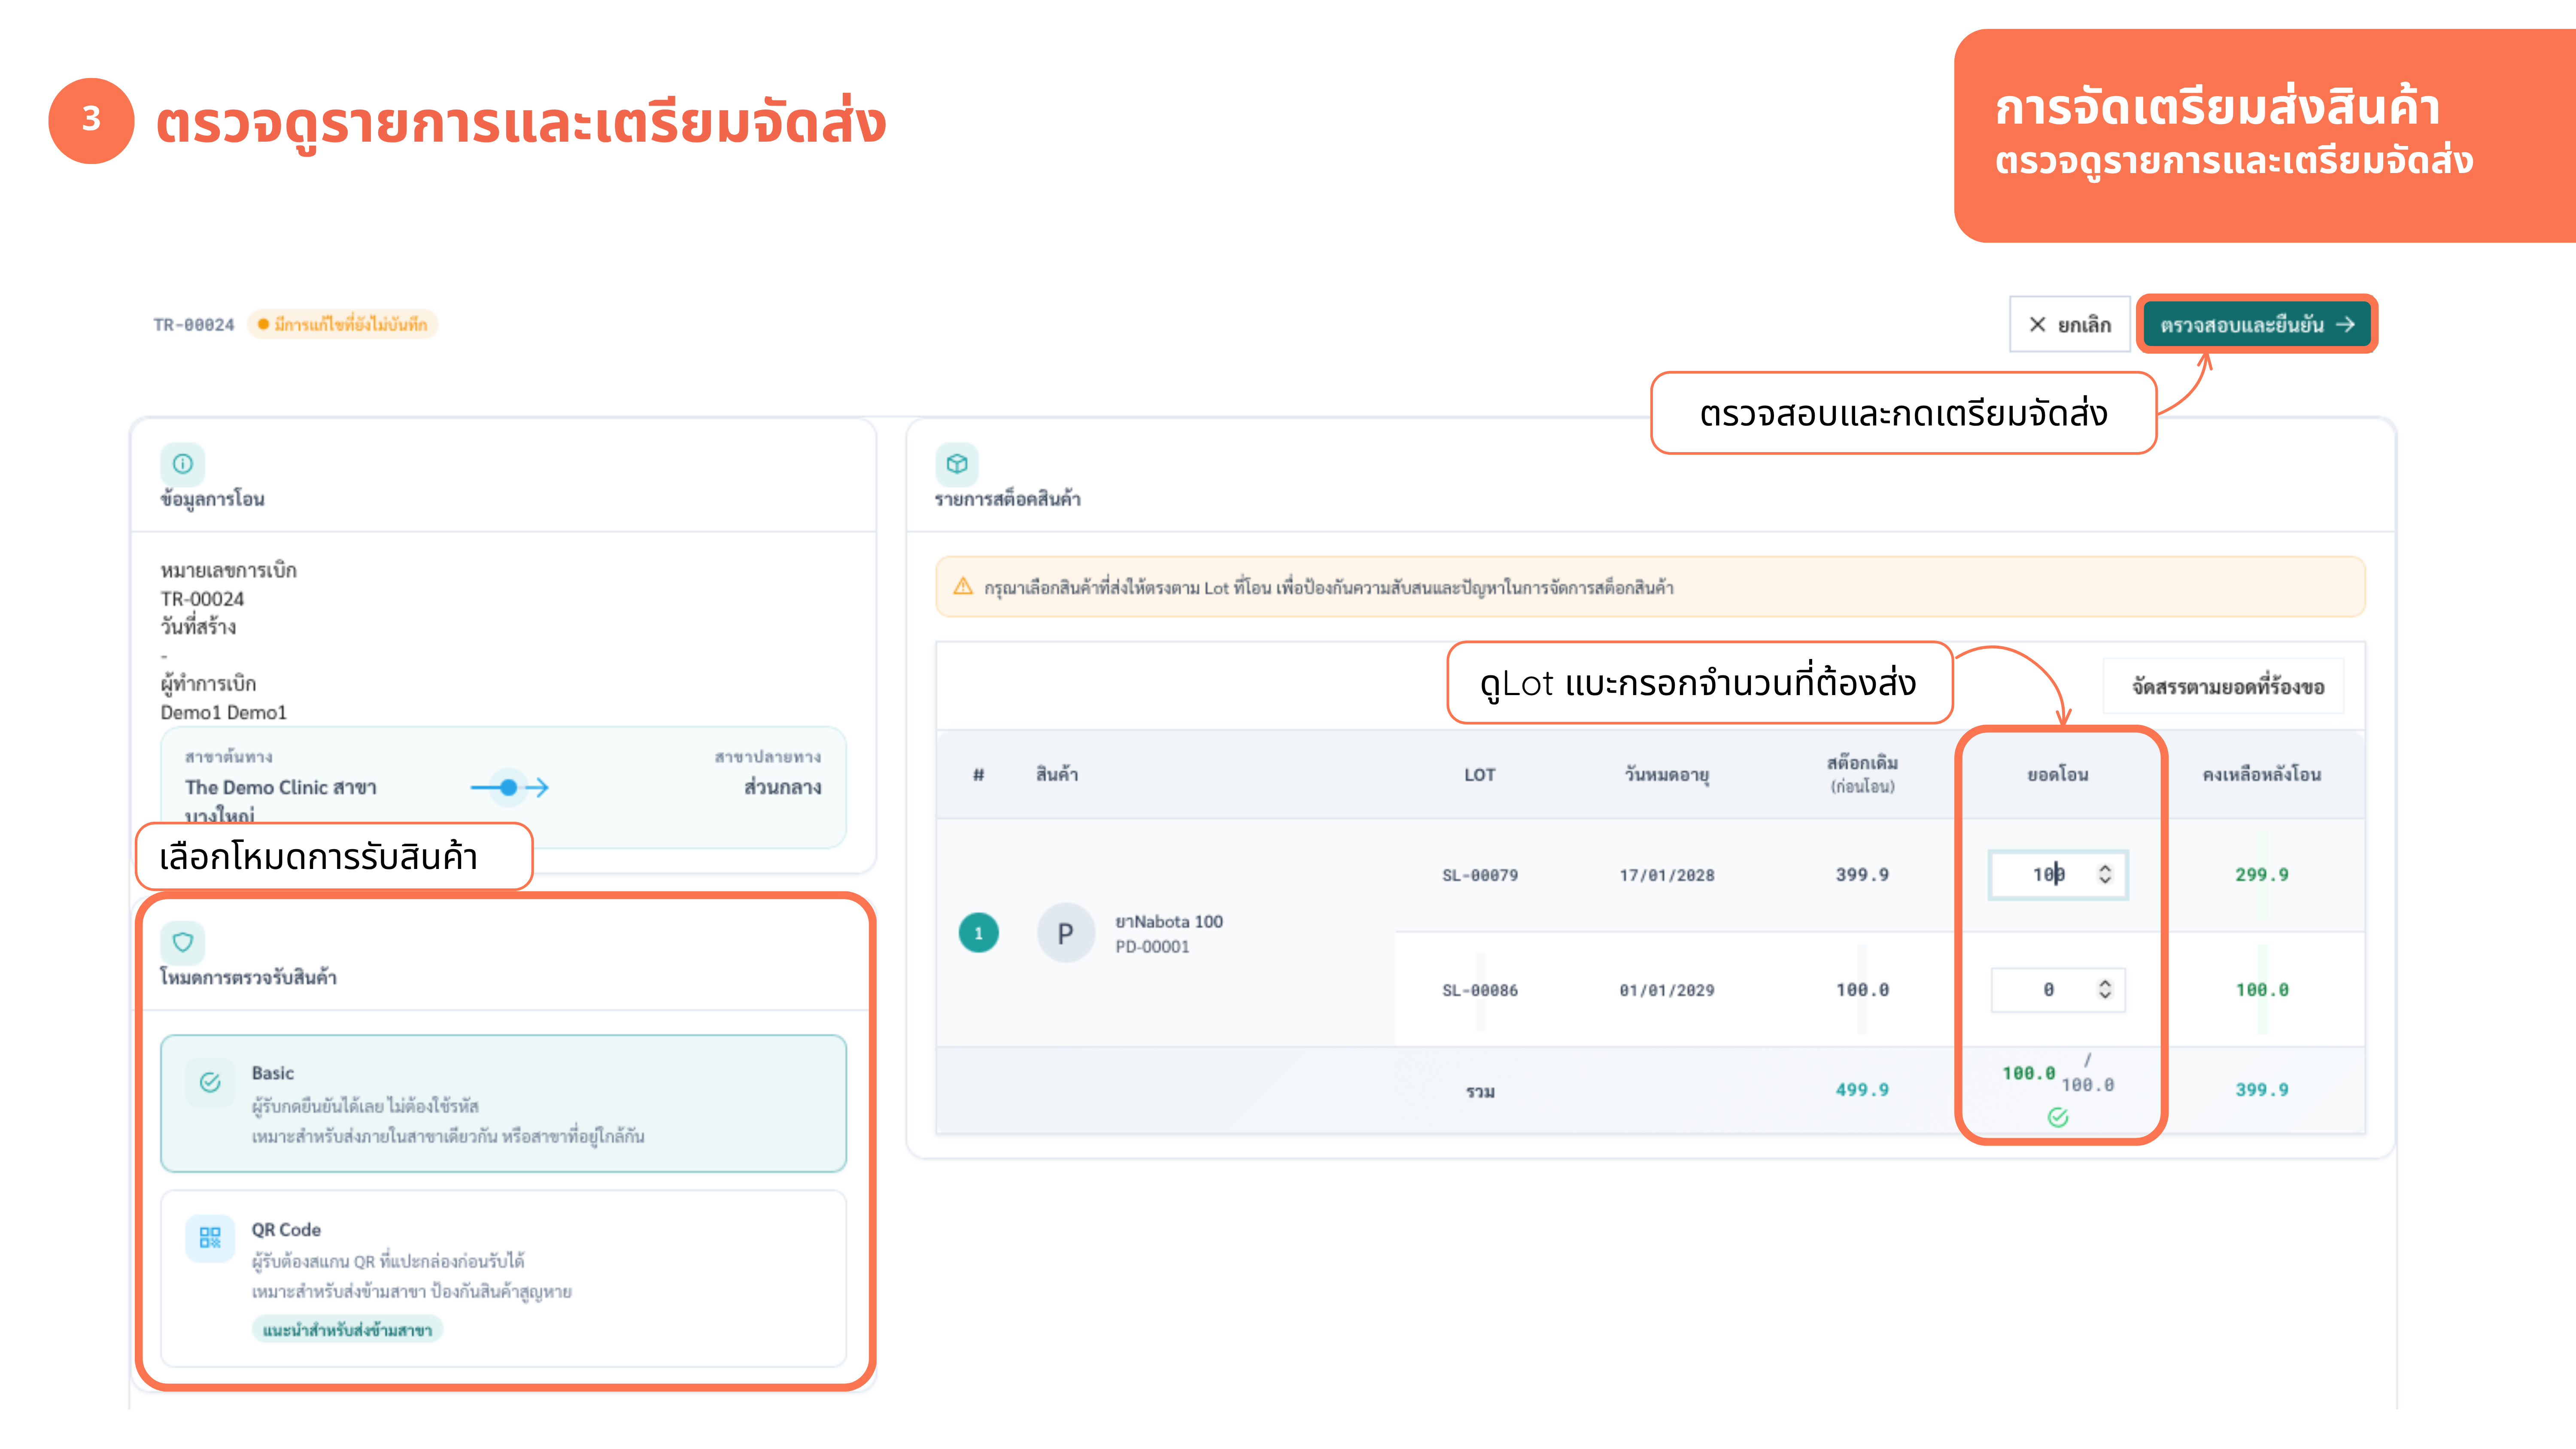Click the ยอดโอน column header
This screenshot has height=1449, width=2576.
(2058, 775)
